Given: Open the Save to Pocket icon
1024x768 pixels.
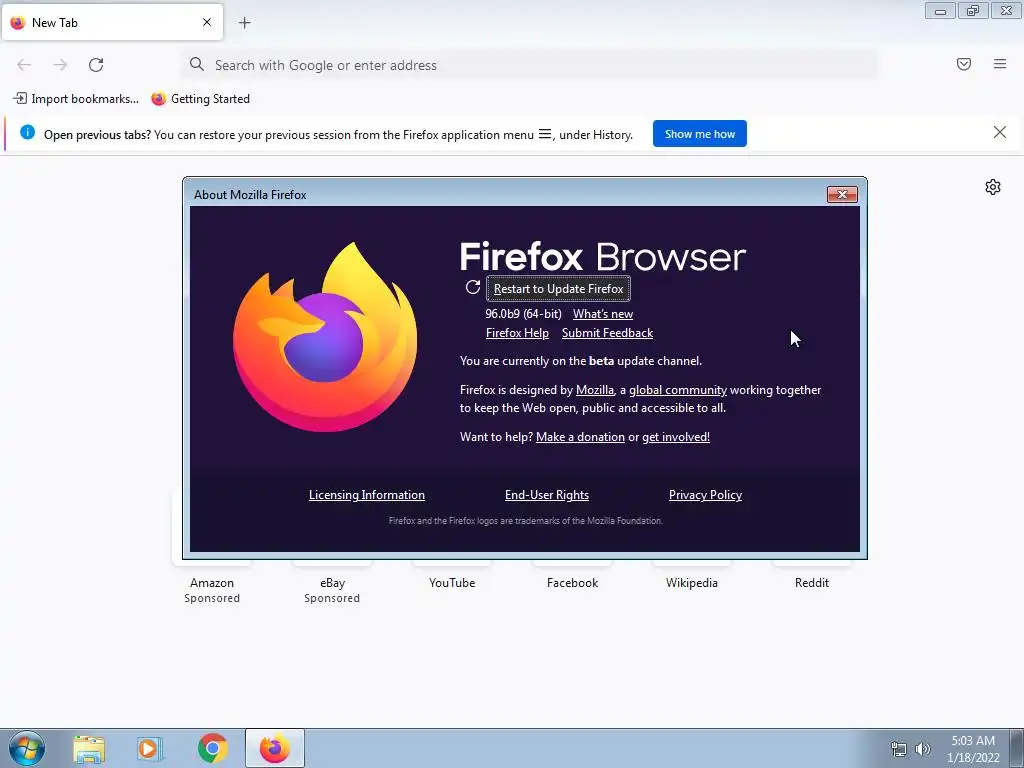Looking at the screenshot, I should [x=964, y=64].
